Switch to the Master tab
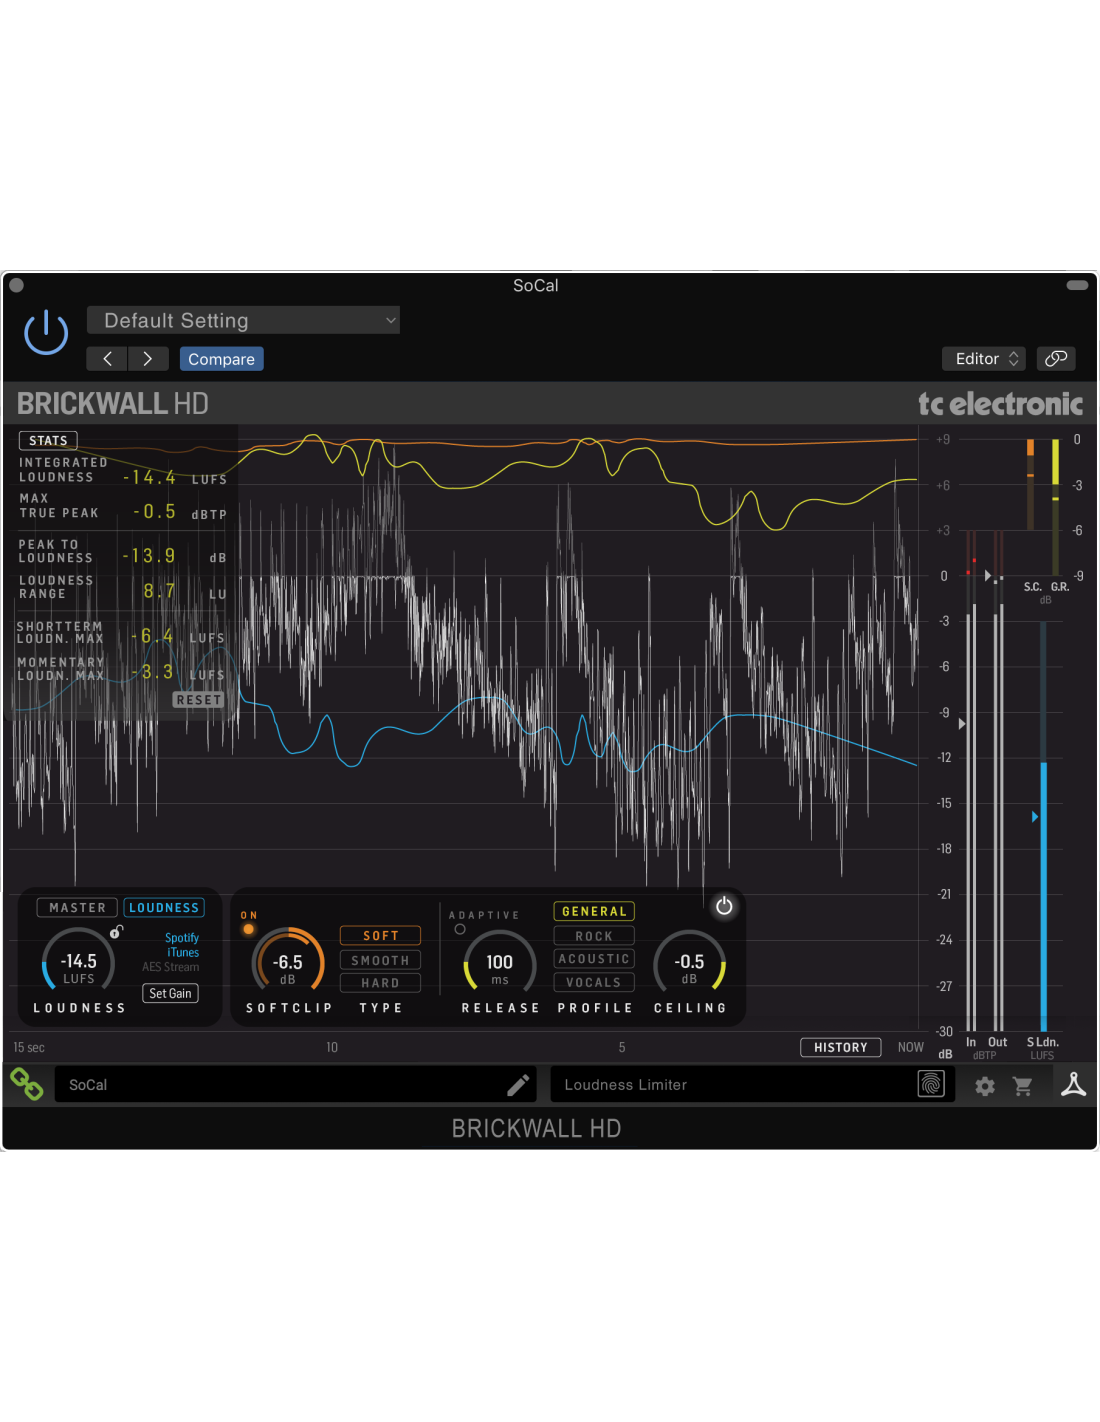Image resolution: width=1100 pixels, height=1422 pixels. 78,908
